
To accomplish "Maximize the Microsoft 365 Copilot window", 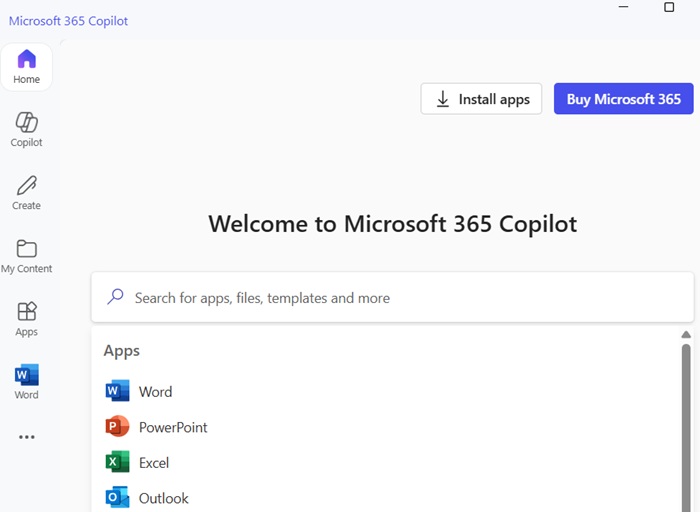I will [669, 7].
